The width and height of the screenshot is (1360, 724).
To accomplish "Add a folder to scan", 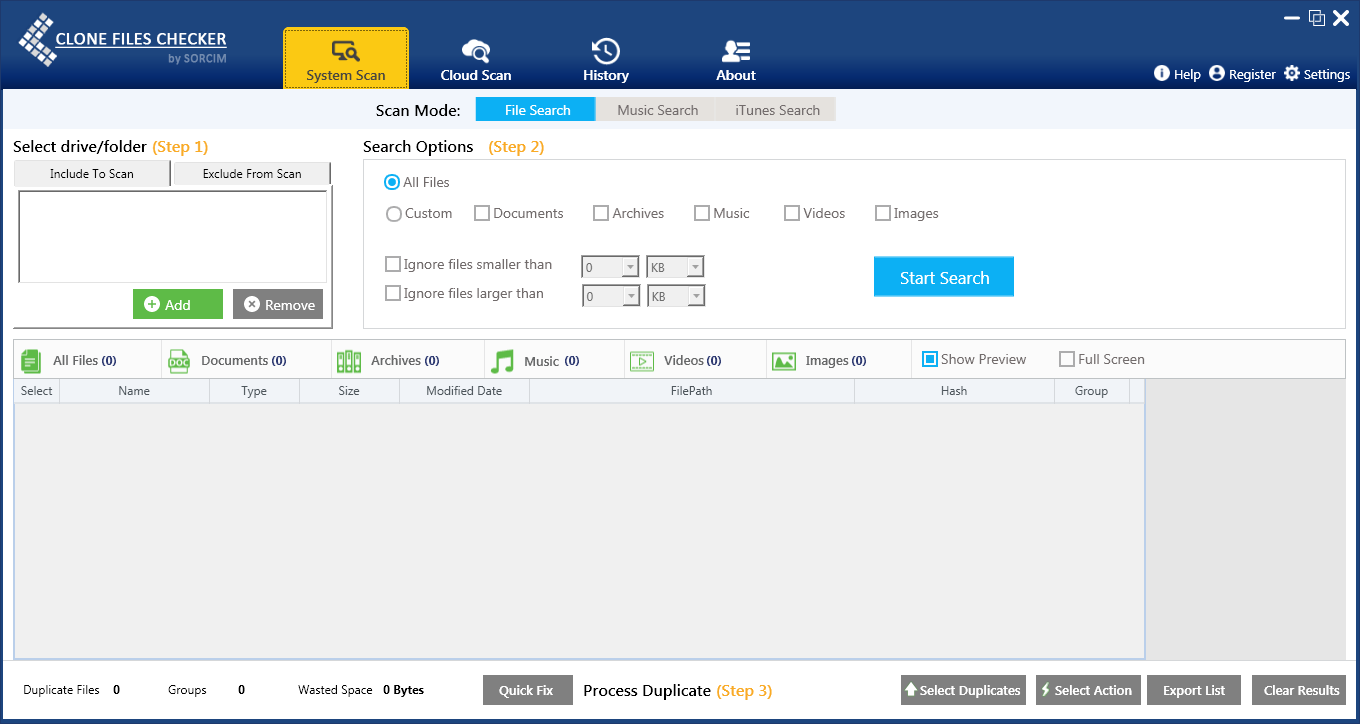I will click(177, 304).
